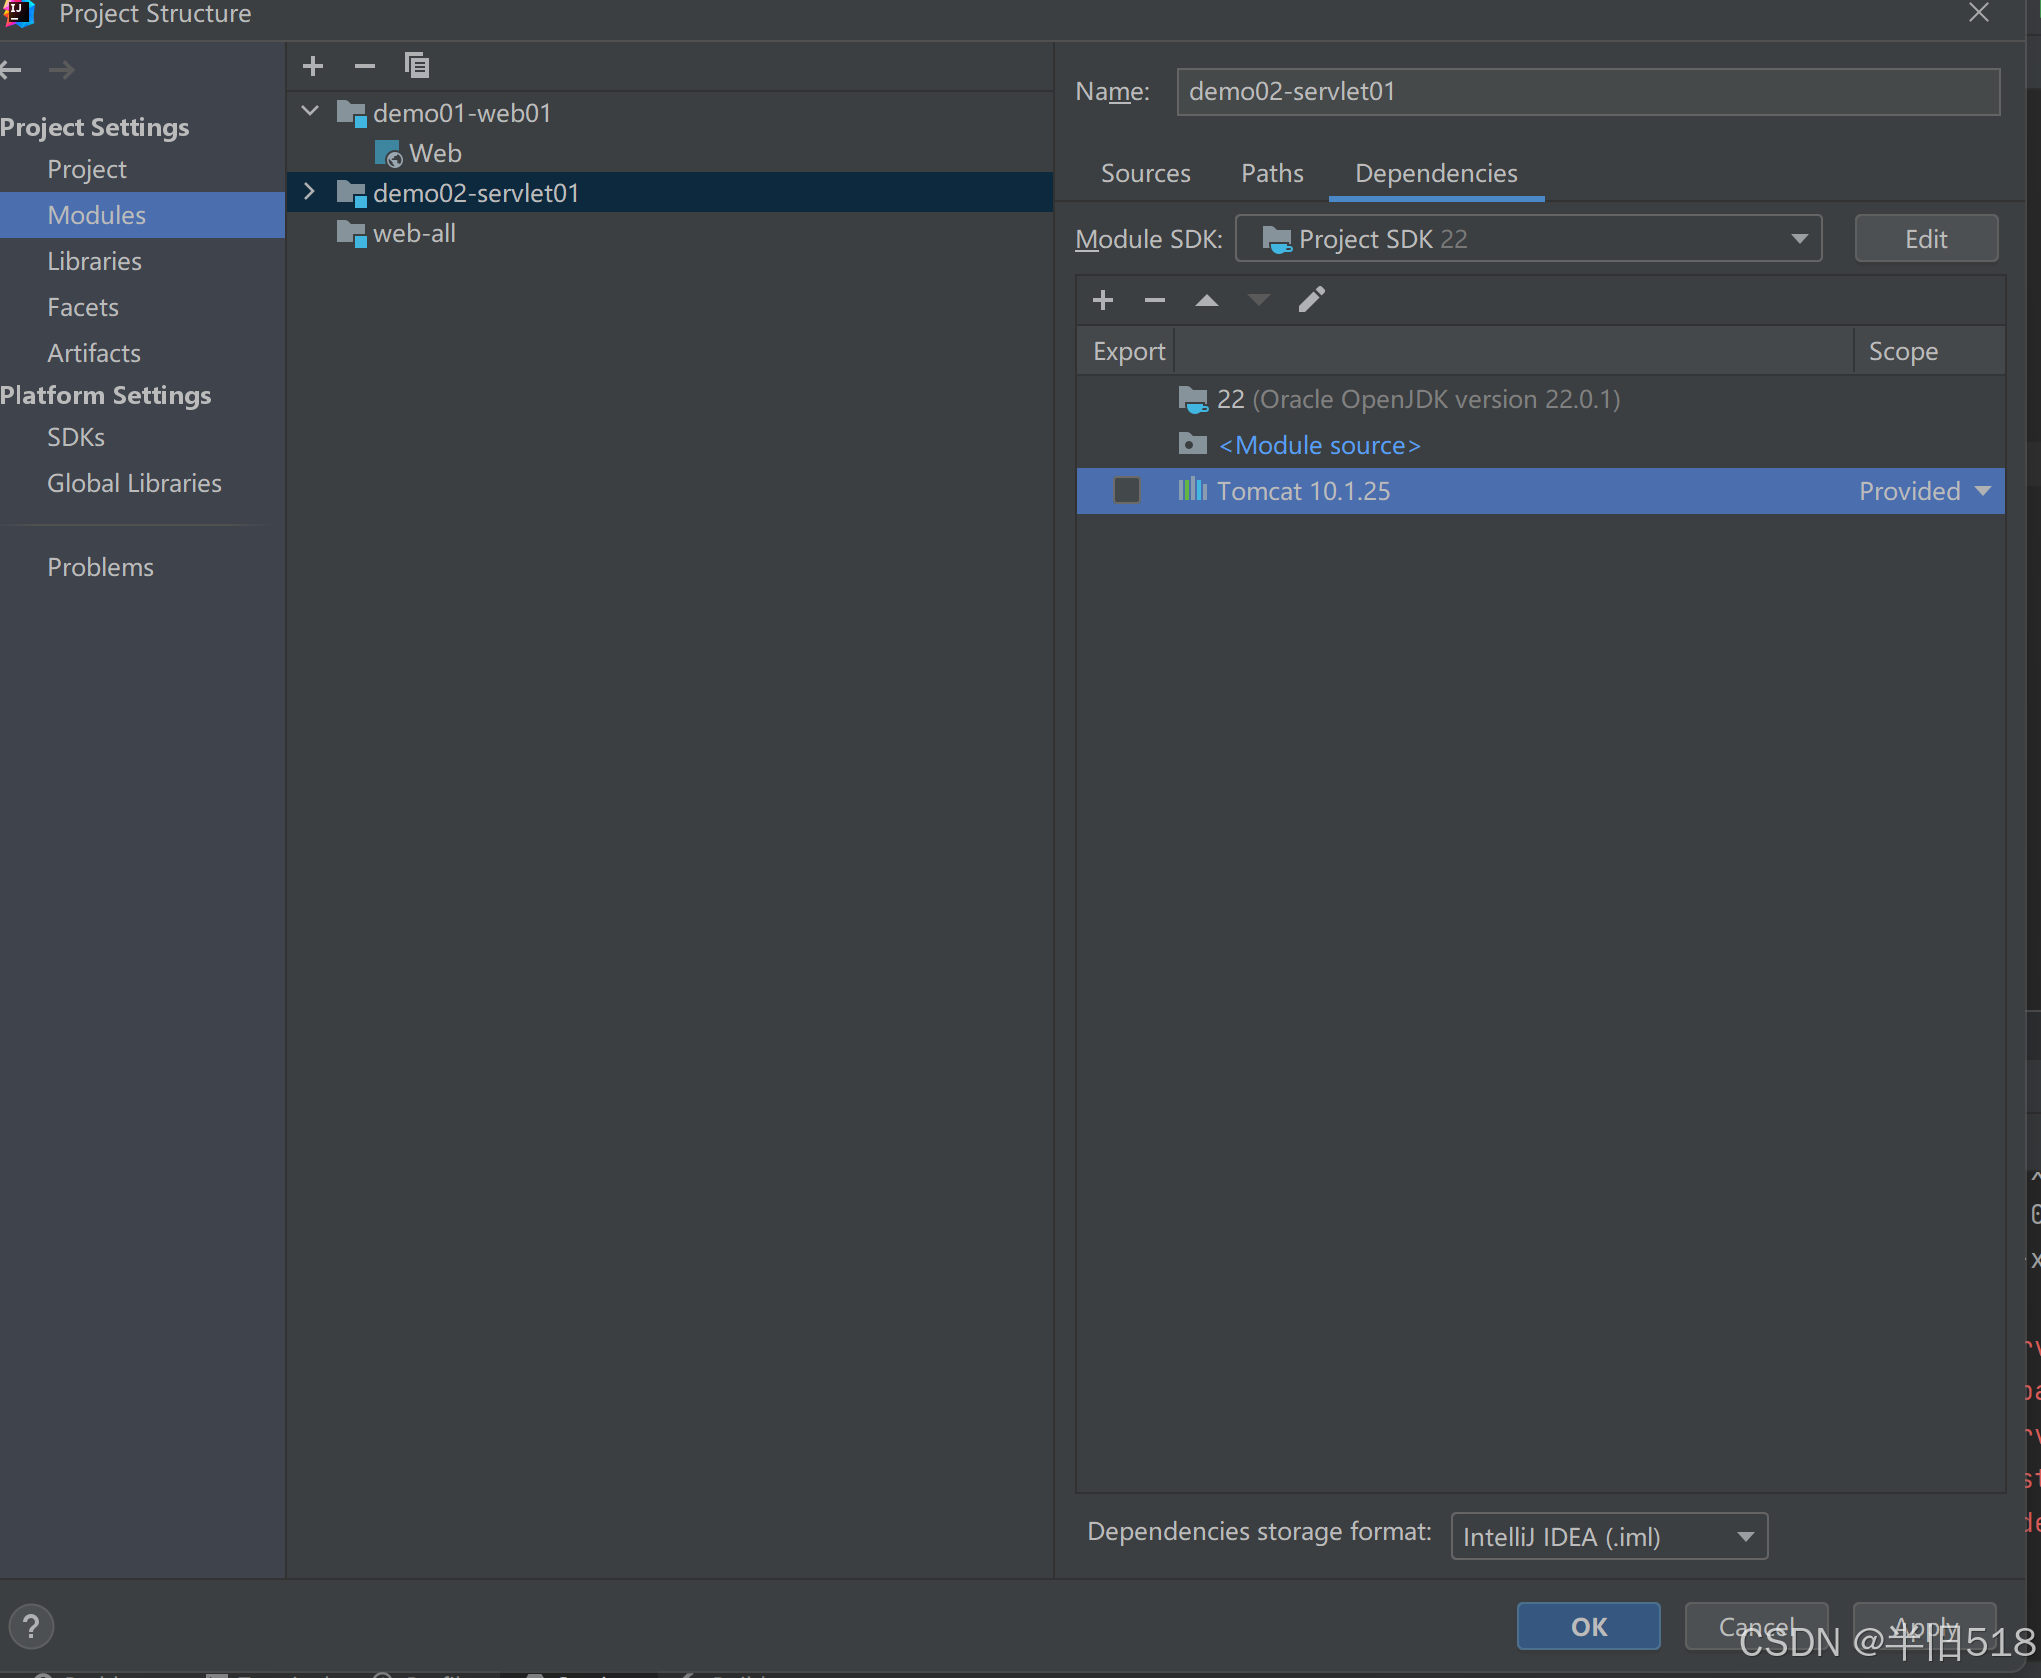Click the Apply button
The image size is (2041, 1678).
pyautogui.click(x=1925, y=1627)
